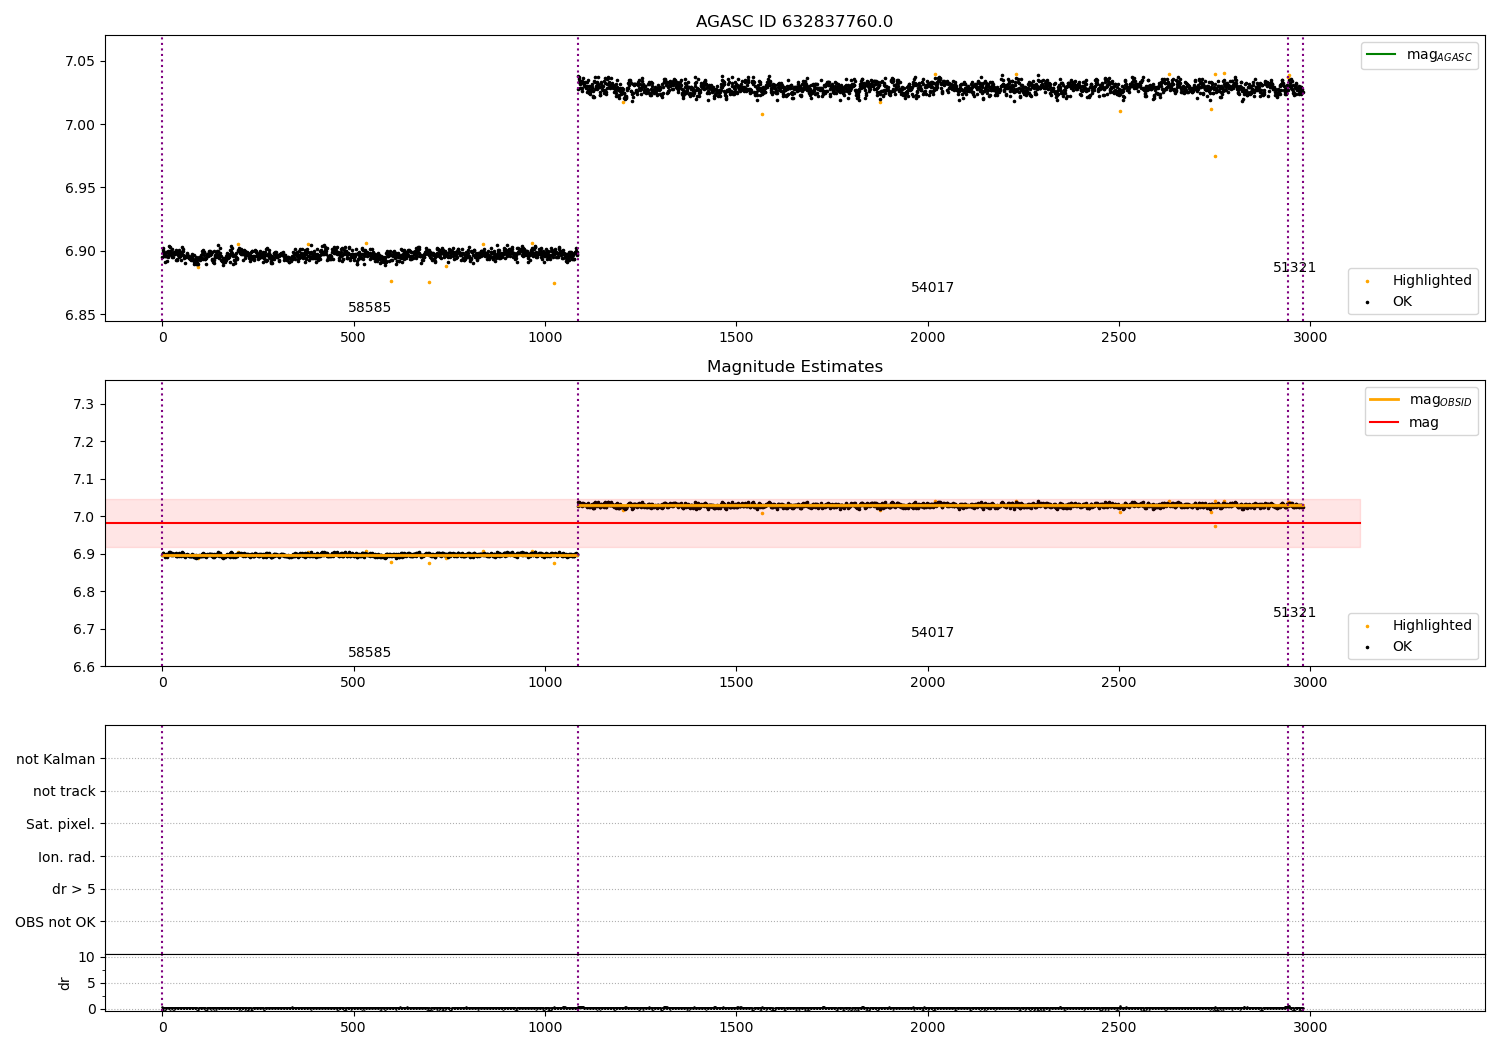The image size is (1500, 1050).
Task: Click the Ion. rad. axis label
Action: [67, 858]
